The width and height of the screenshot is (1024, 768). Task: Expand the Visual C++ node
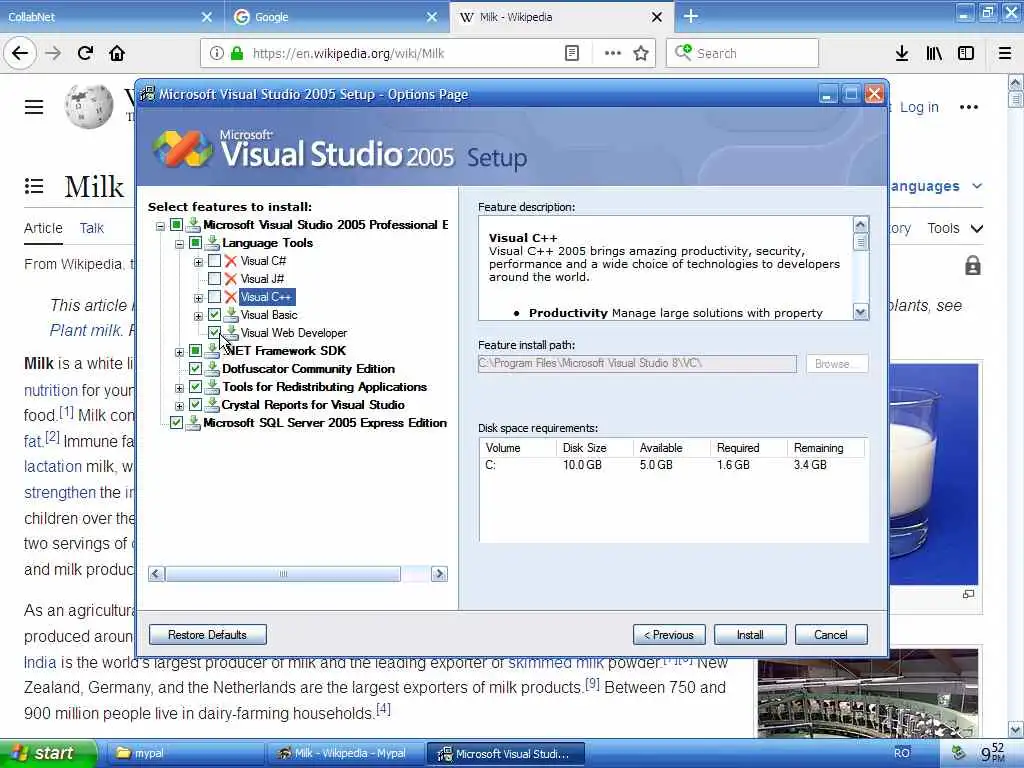199,298
